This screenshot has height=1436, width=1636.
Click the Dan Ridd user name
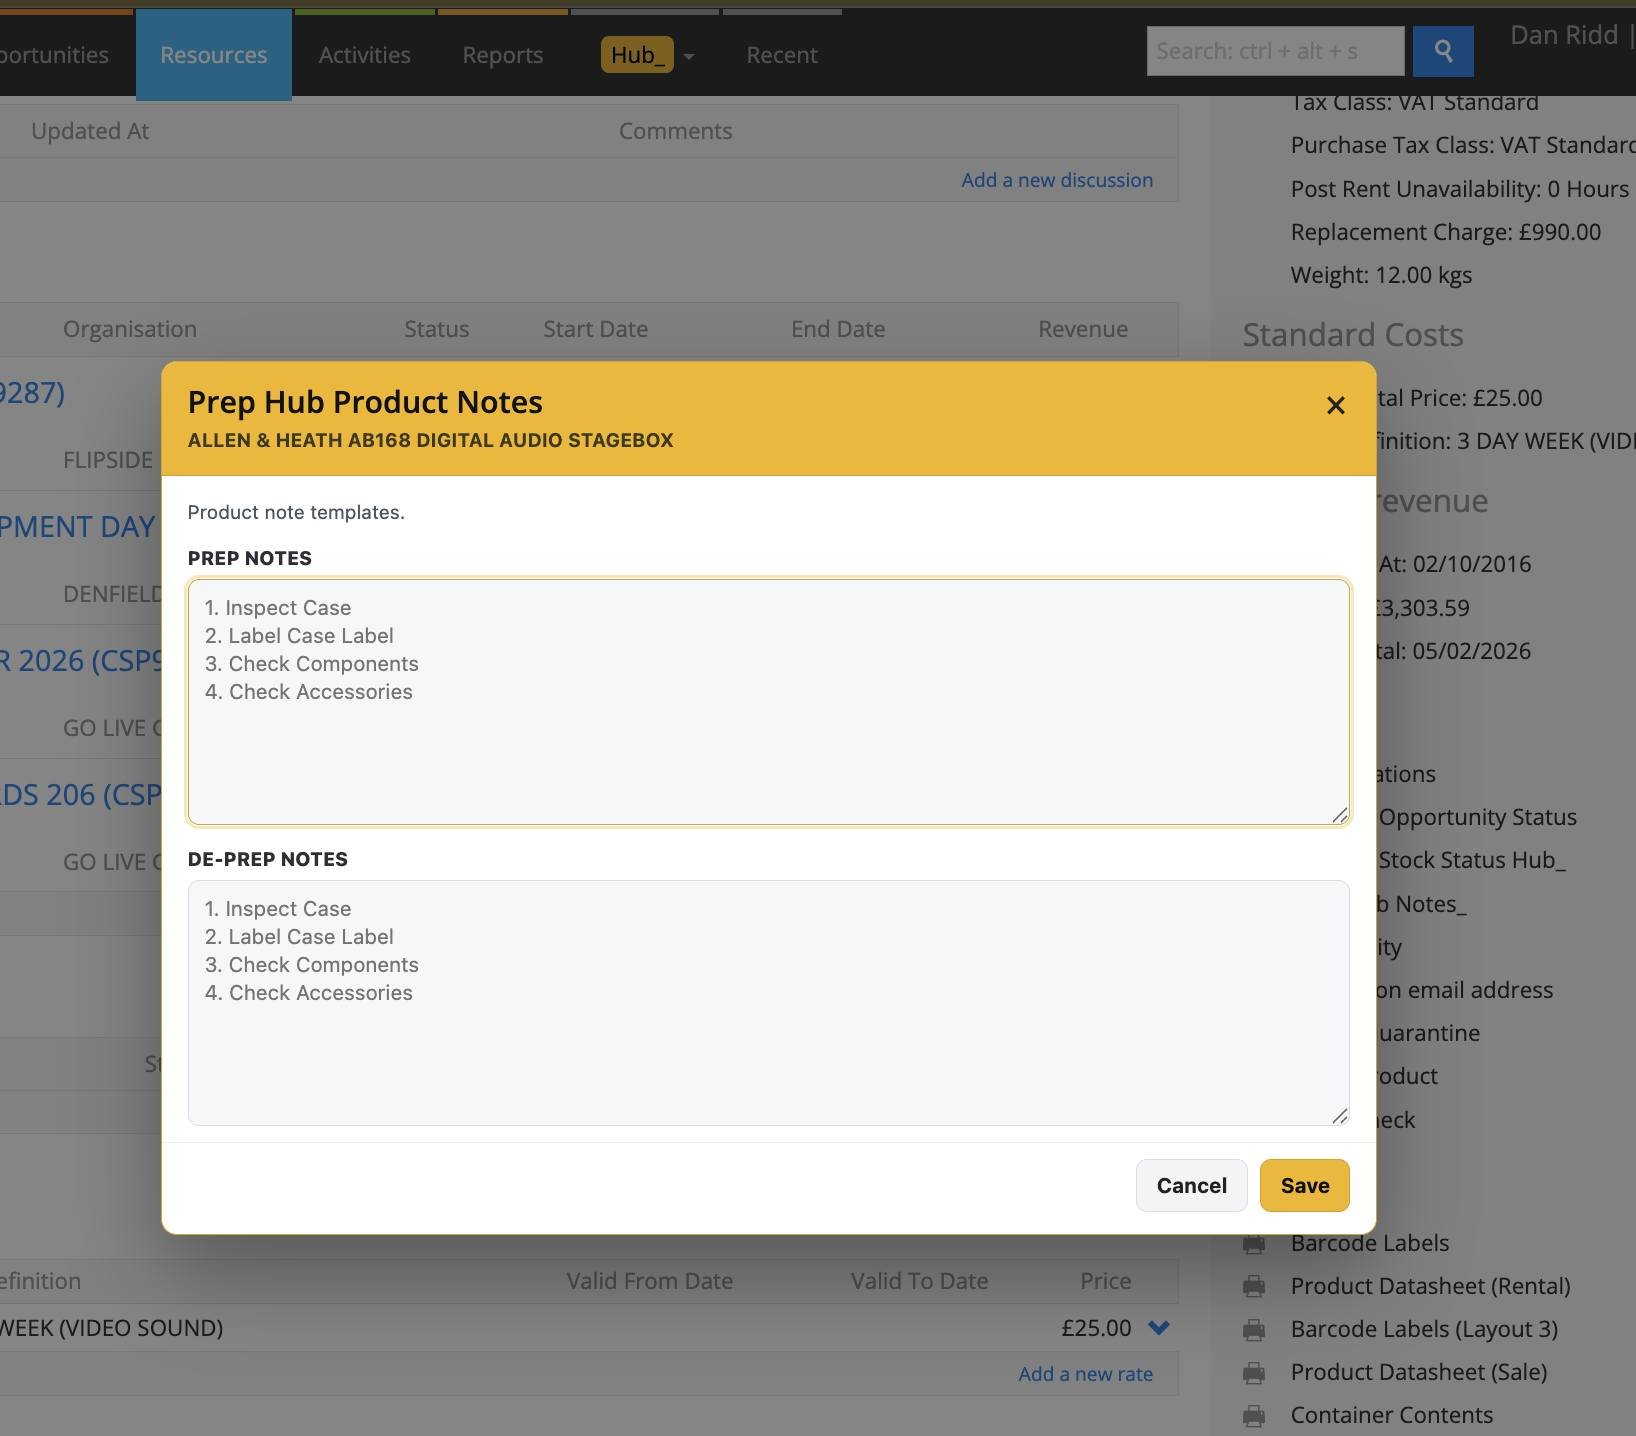pyautogui.click(x=1564, y=35)
